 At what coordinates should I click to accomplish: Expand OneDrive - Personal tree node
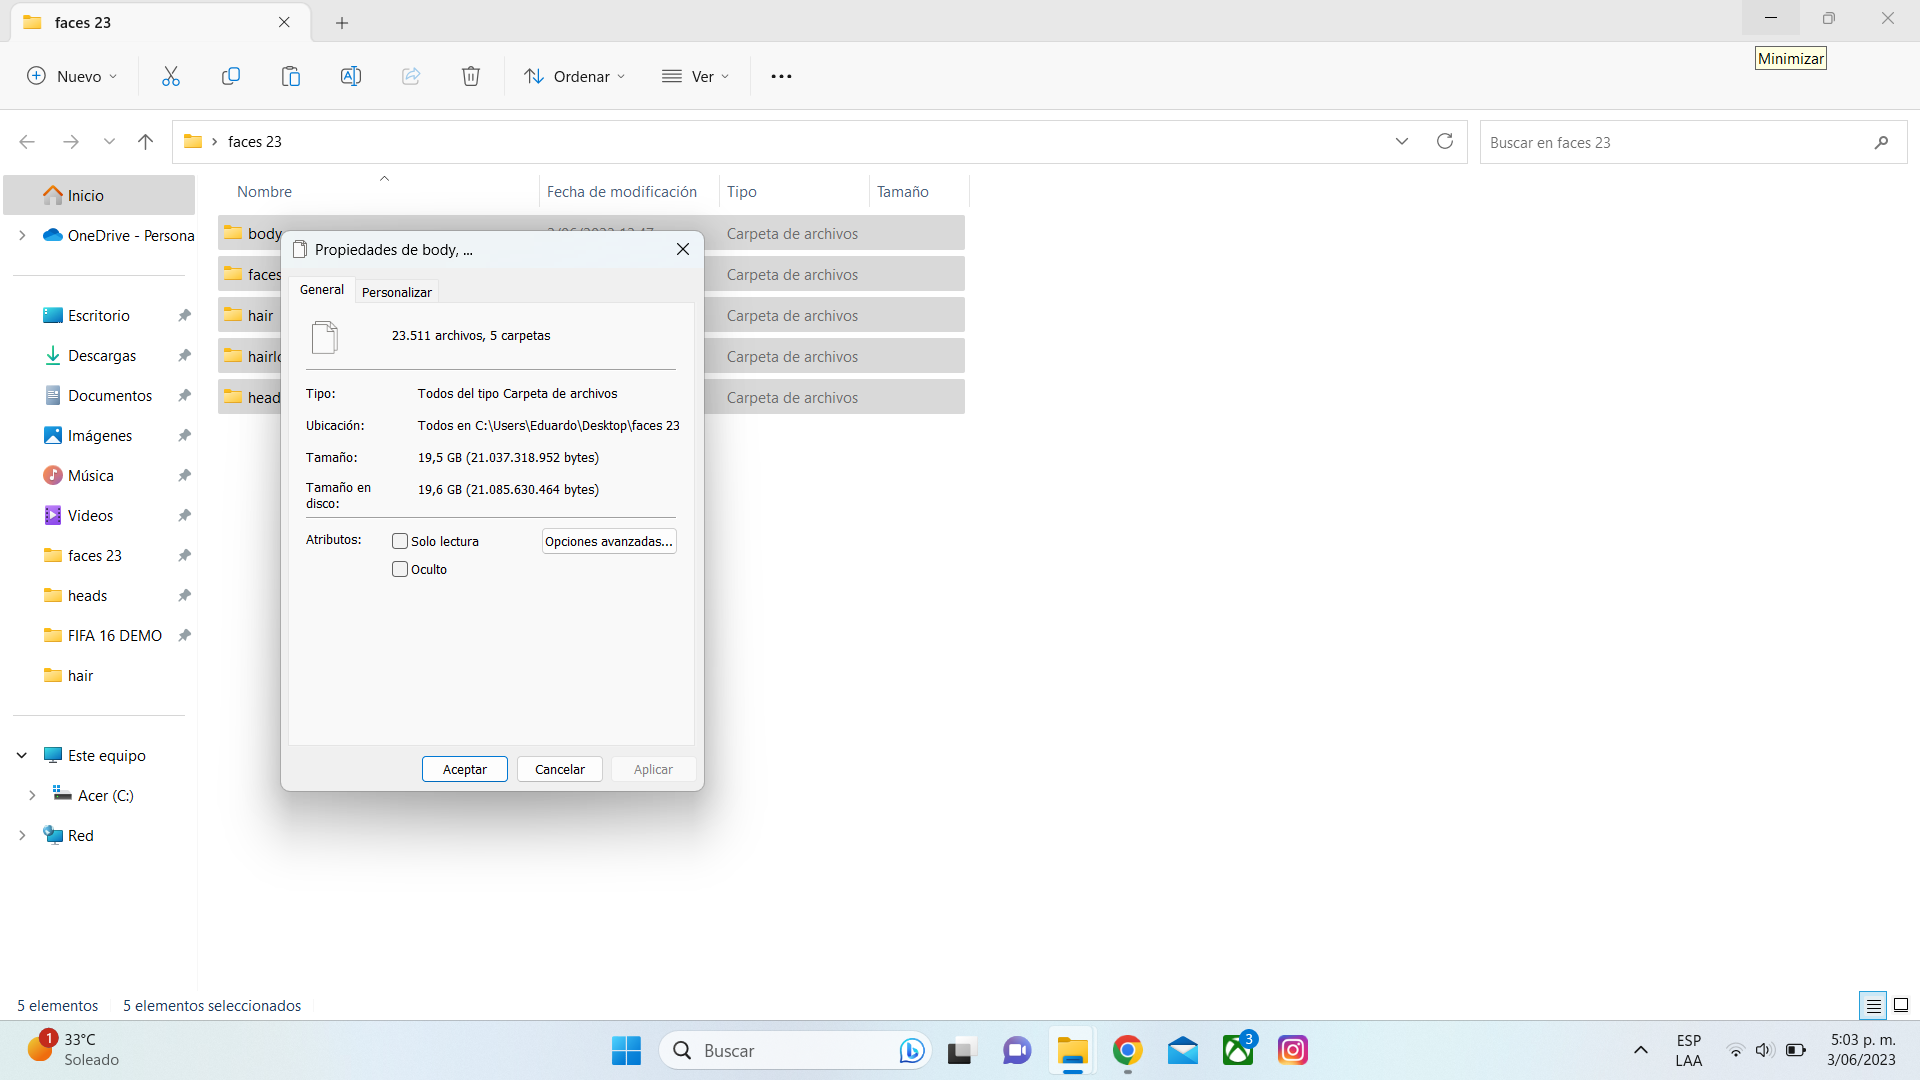tap(22, 235)
